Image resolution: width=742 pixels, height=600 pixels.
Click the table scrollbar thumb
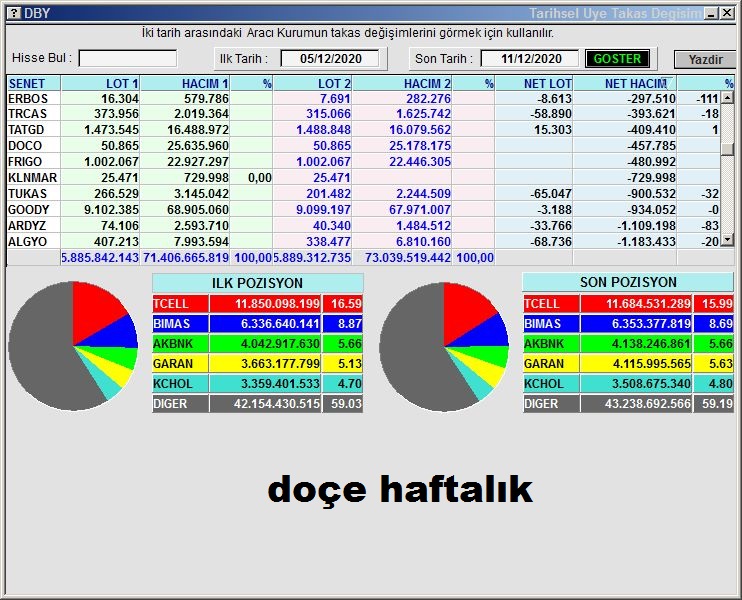(x=727, y=149)
